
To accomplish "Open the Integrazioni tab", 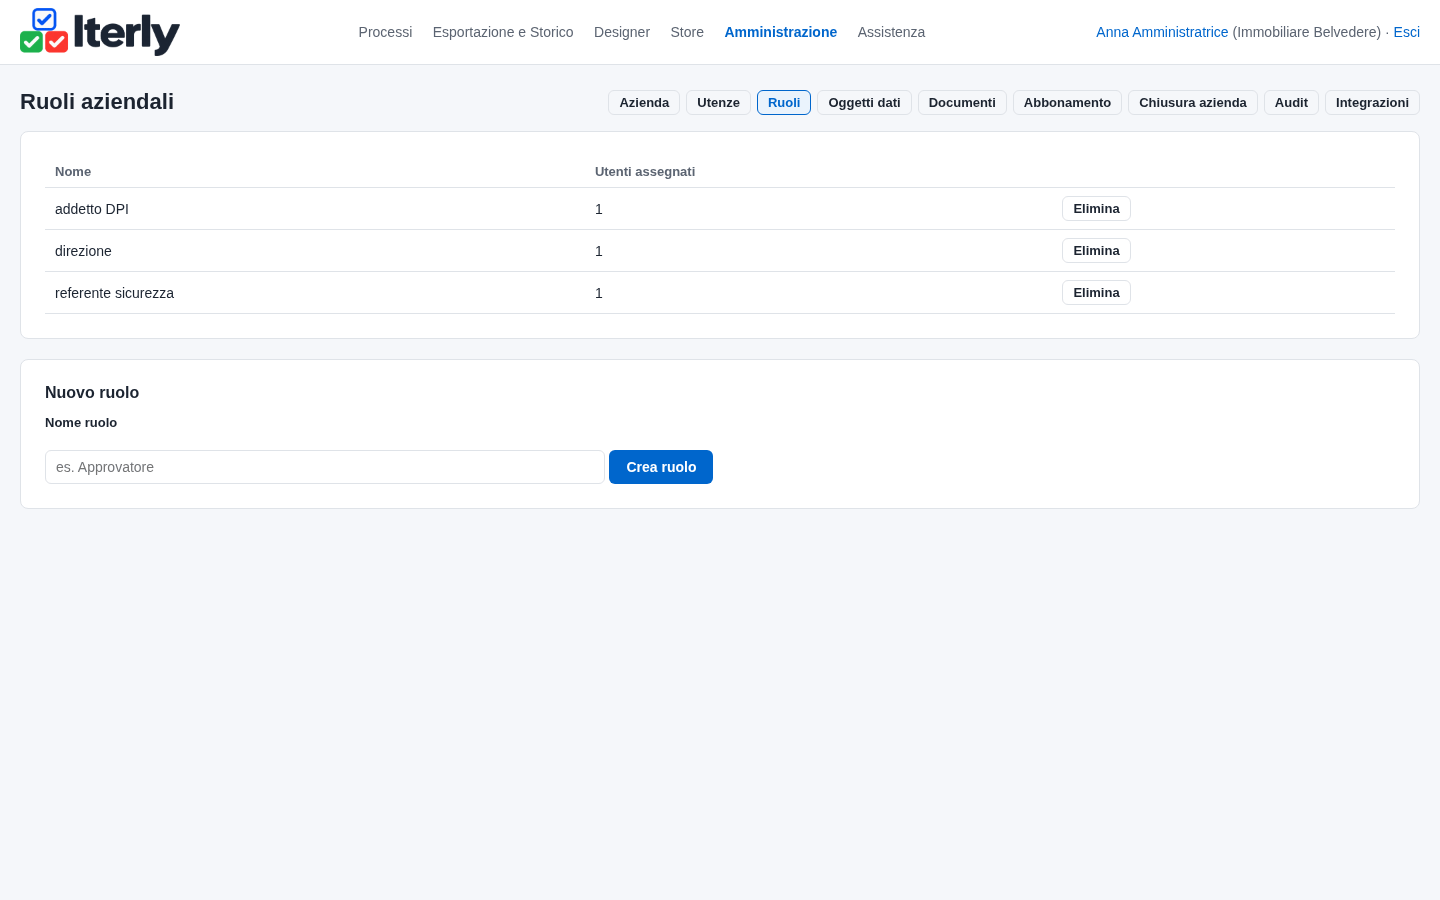I will click(x=1372, y=103).
